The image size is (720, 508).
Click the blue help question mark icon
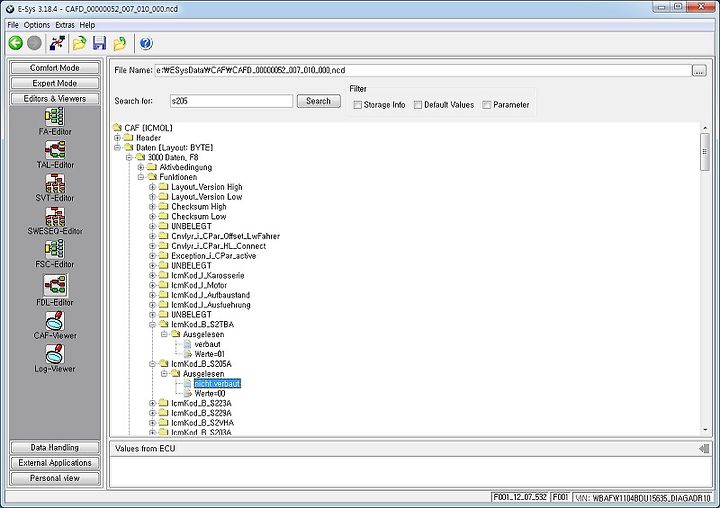click(x=146, y=43)
